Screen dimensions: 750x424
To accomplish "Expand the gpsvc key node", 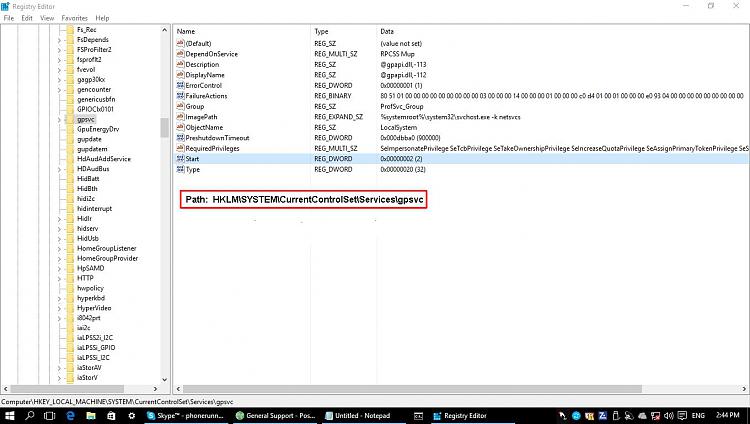I will tap(59, 120).
